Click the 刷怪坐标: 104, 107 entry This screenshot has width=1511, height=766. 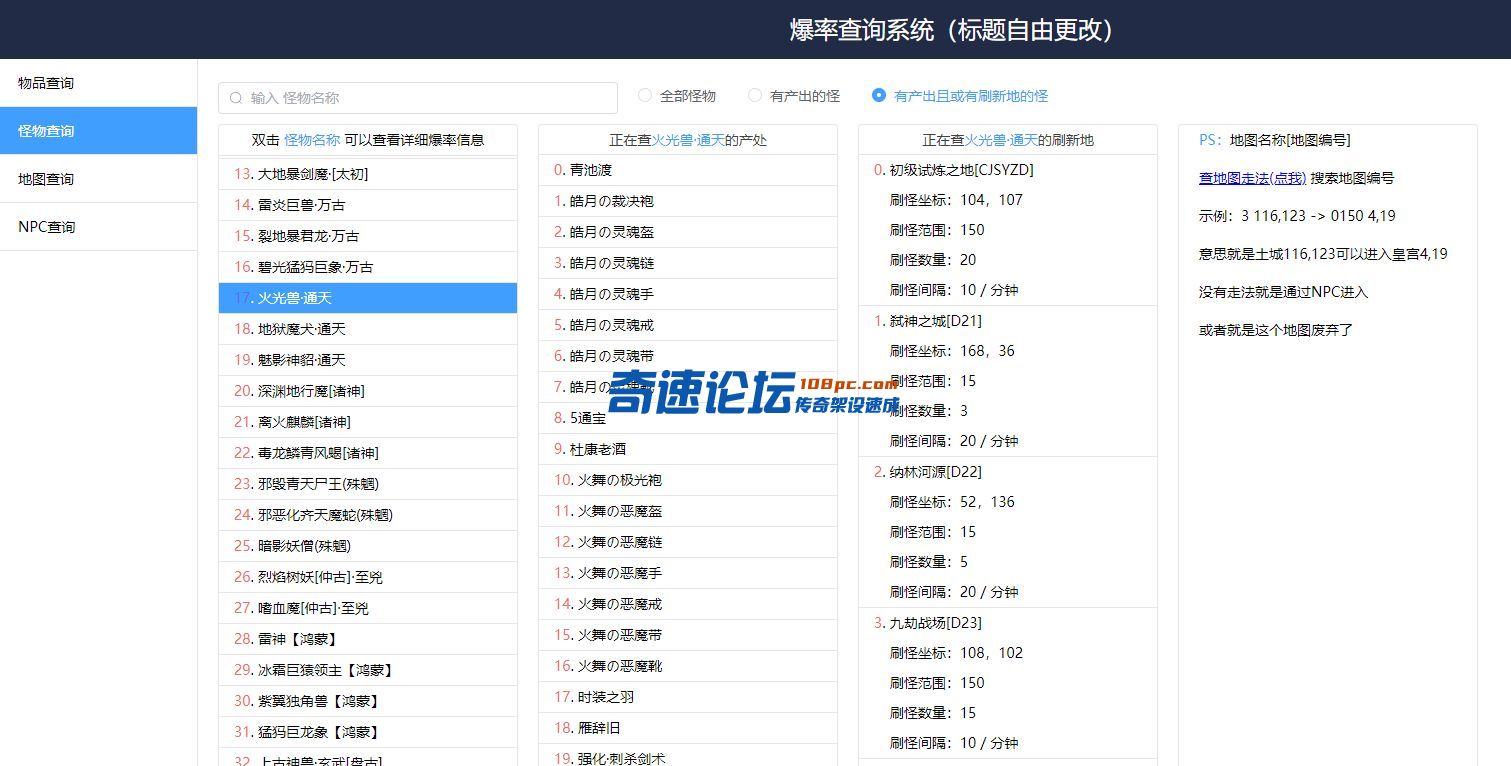pyautogui.click(x=956, y=200)
